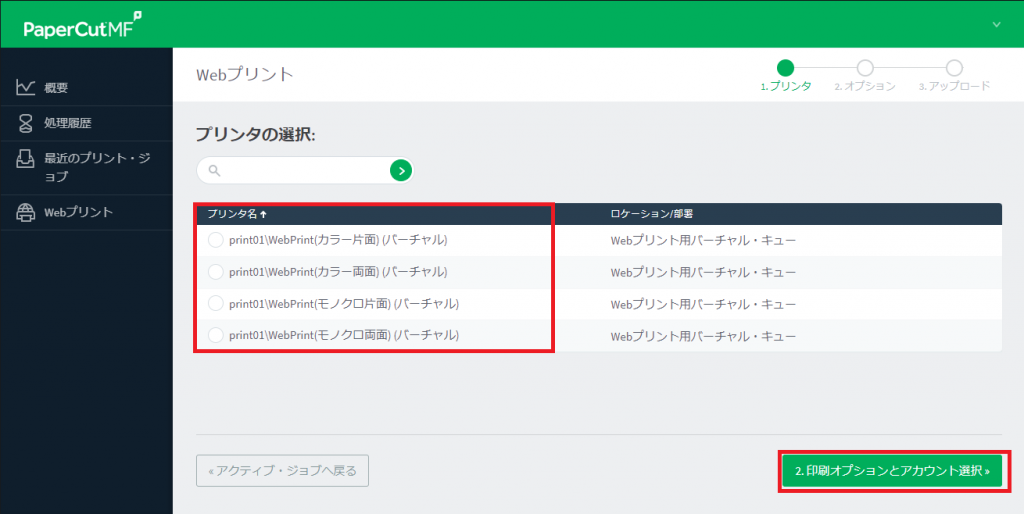Screen dimensions: 1024x514
Task: Sort by ロケーション/部署 column header
Action: (652, 214)
